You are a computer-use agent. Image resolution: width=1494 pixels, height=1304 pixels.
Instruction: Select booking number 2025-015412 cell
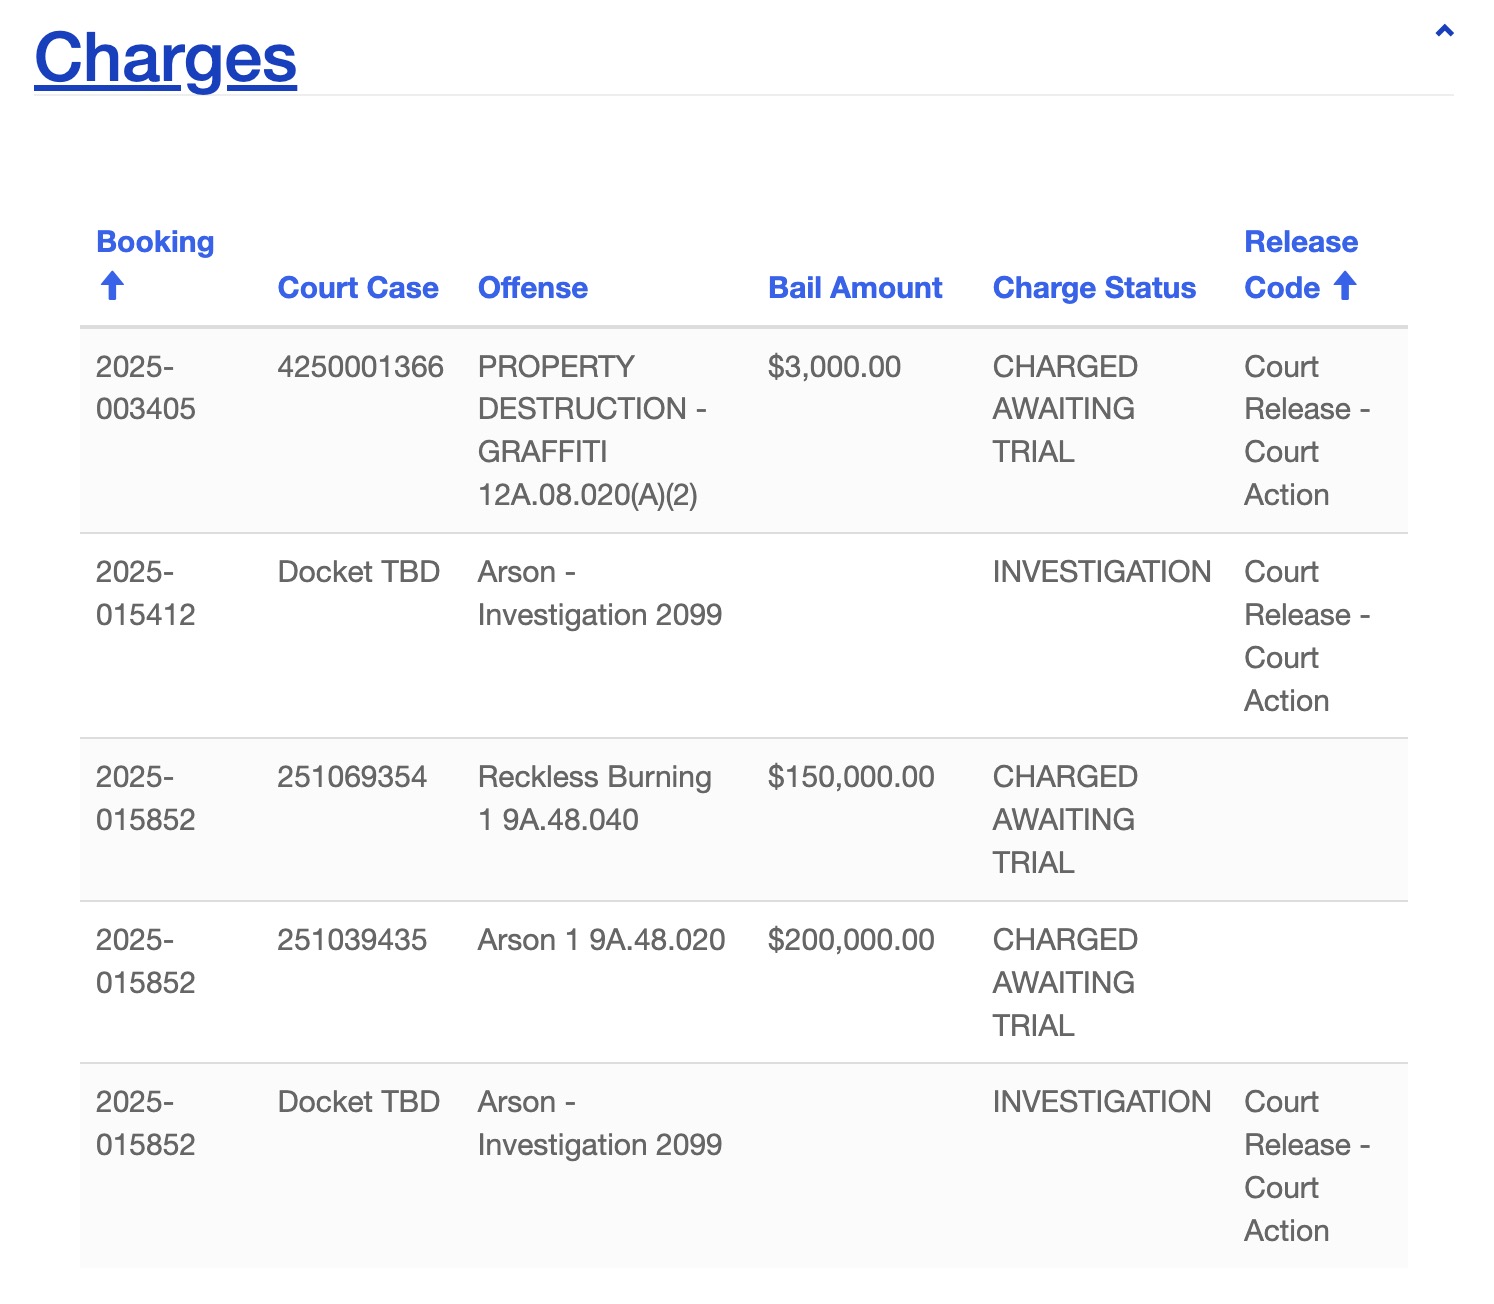tap(145, 593)
